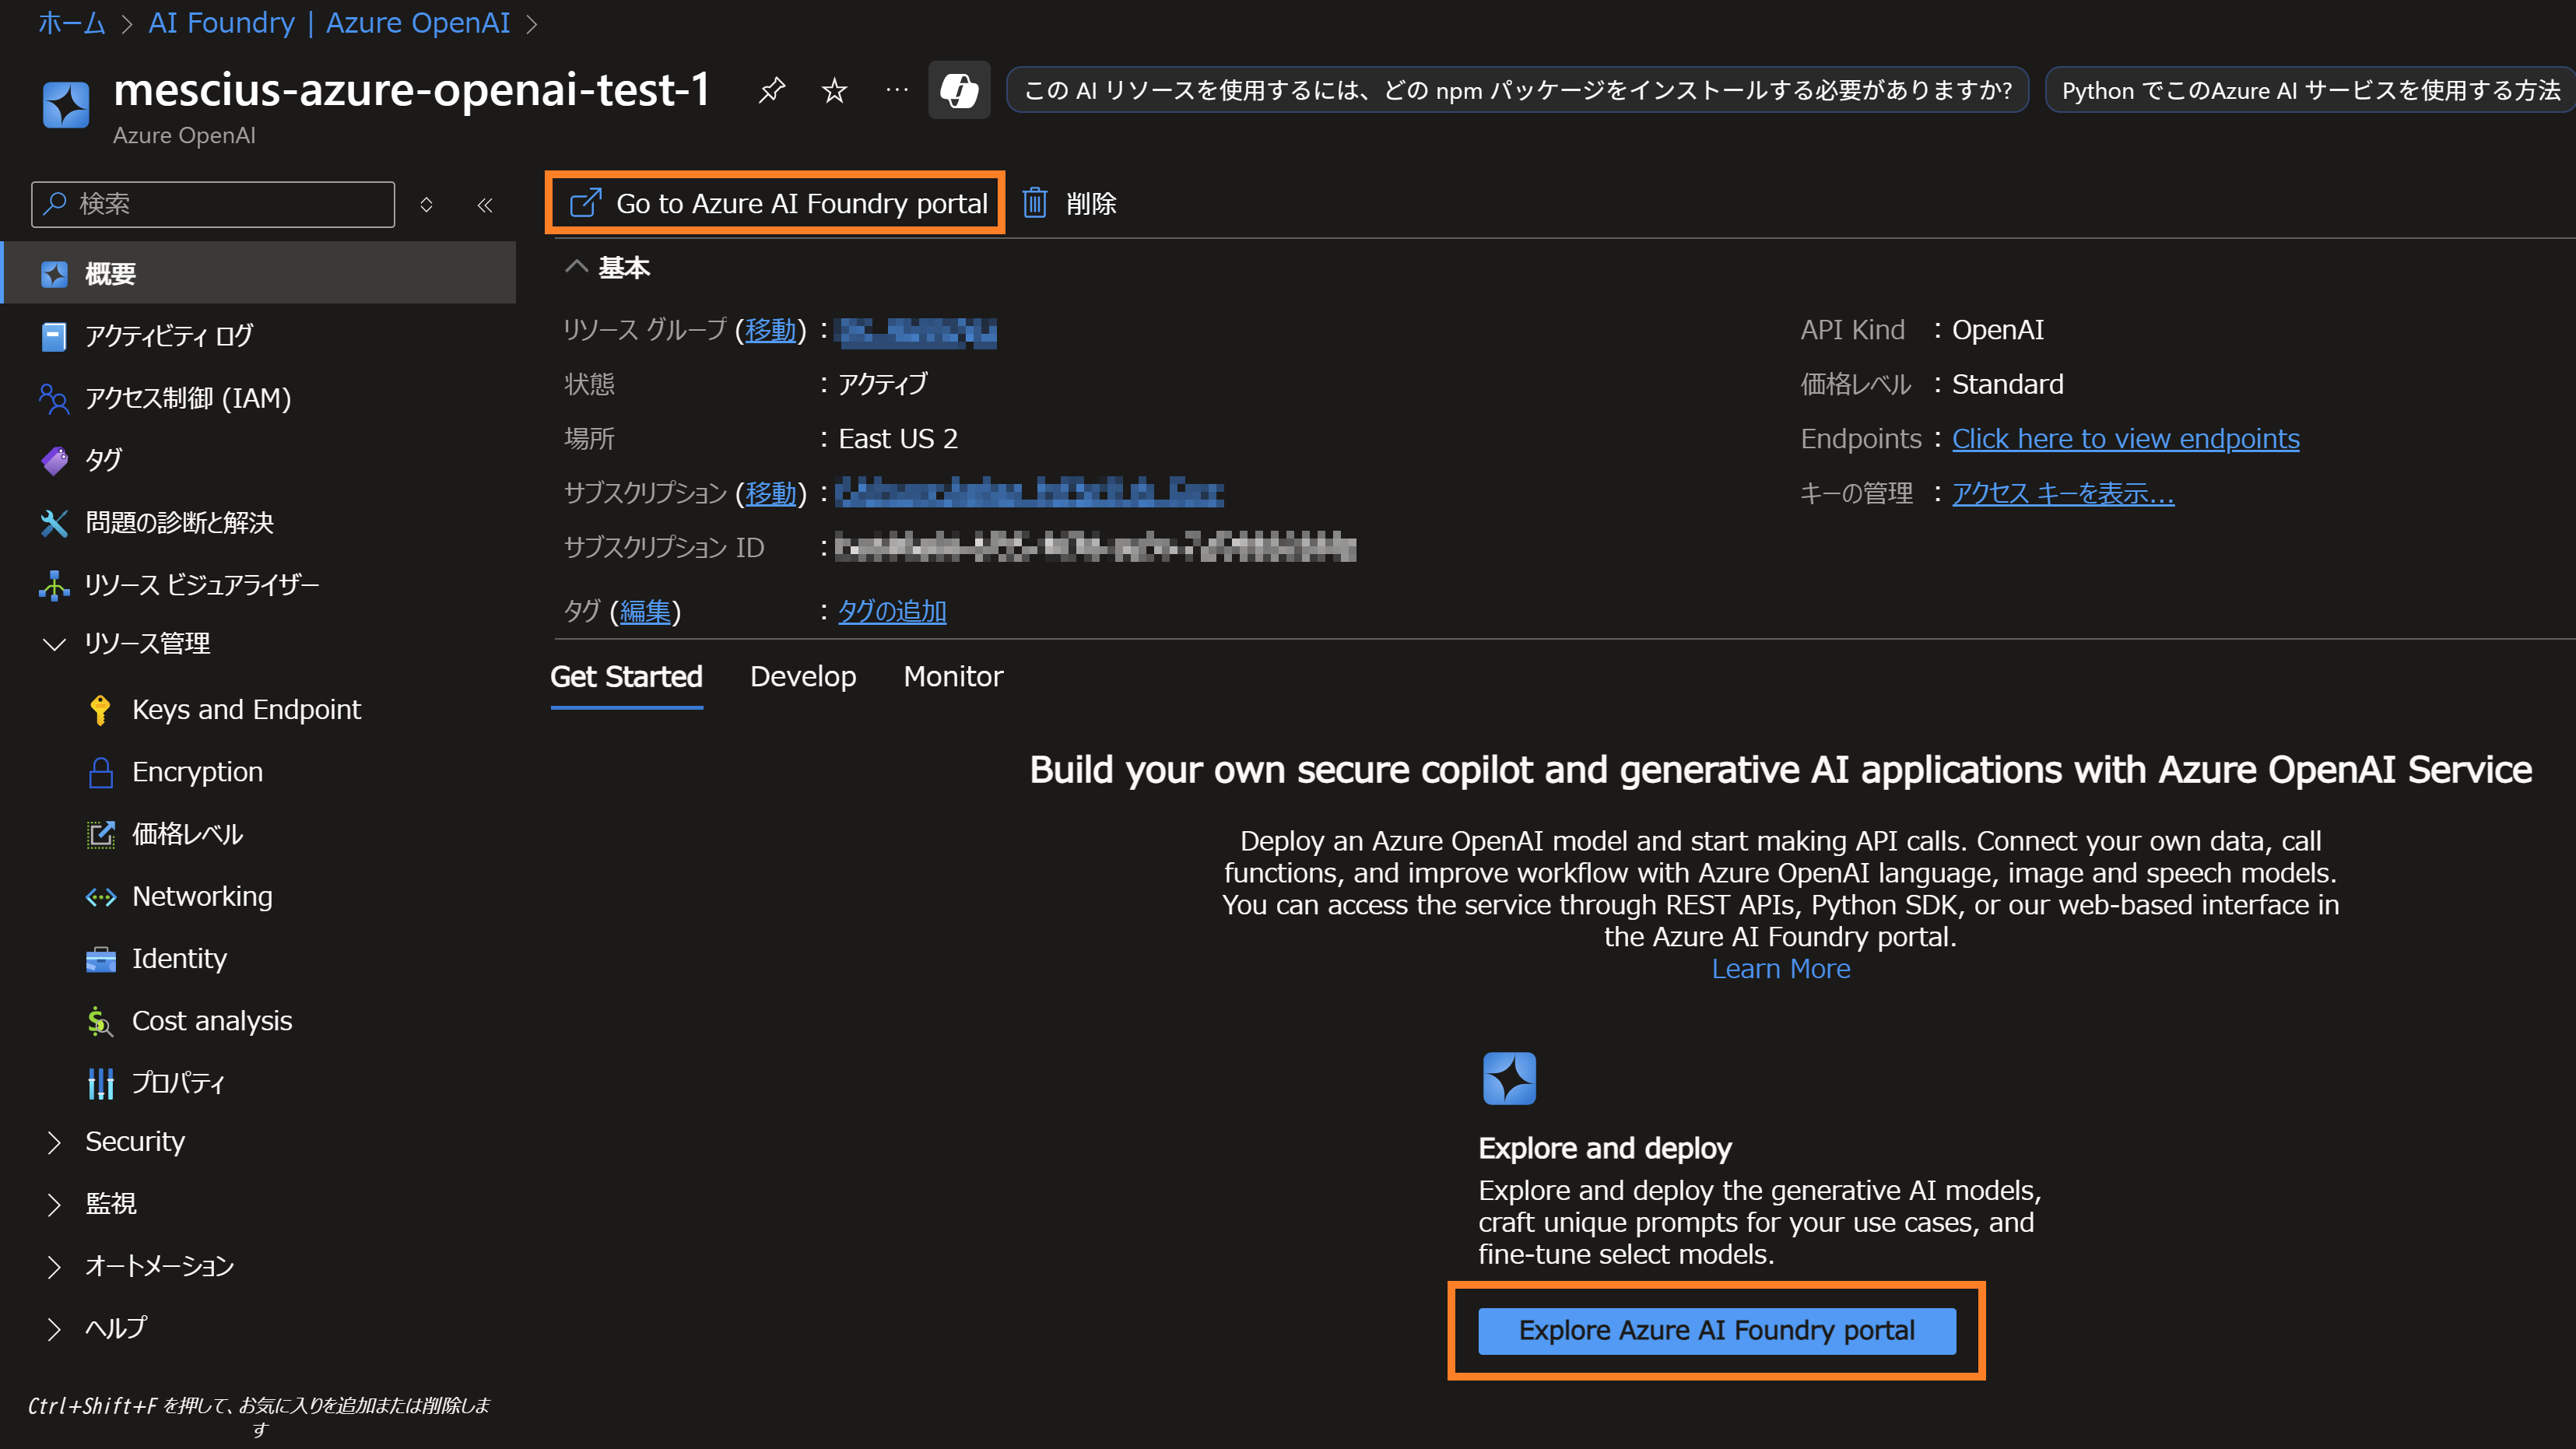Click the Networking arrows icon

click(100, 896)
